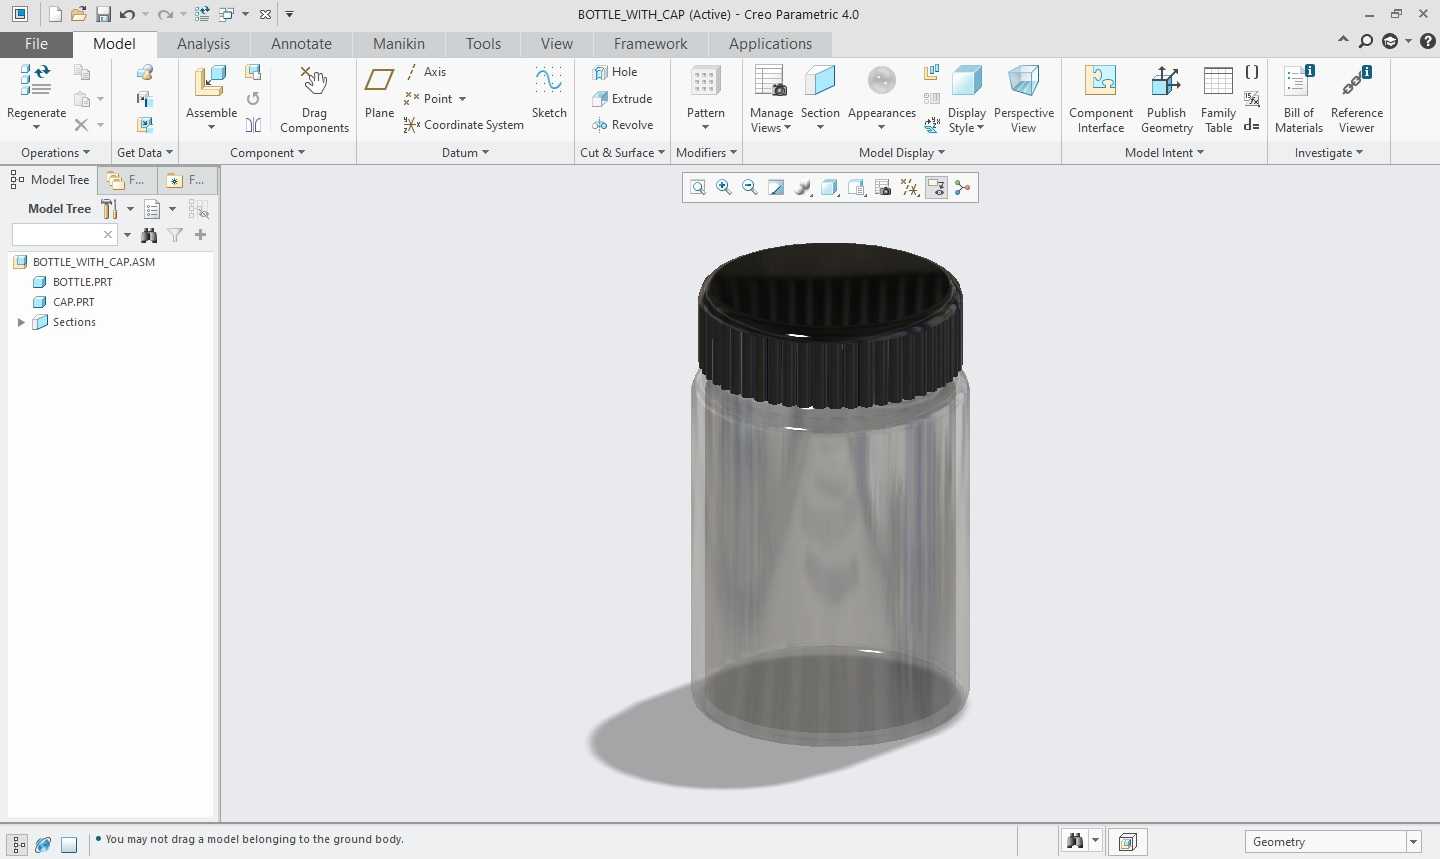Open model tree settings hammer icon

[x=109, y=209]
